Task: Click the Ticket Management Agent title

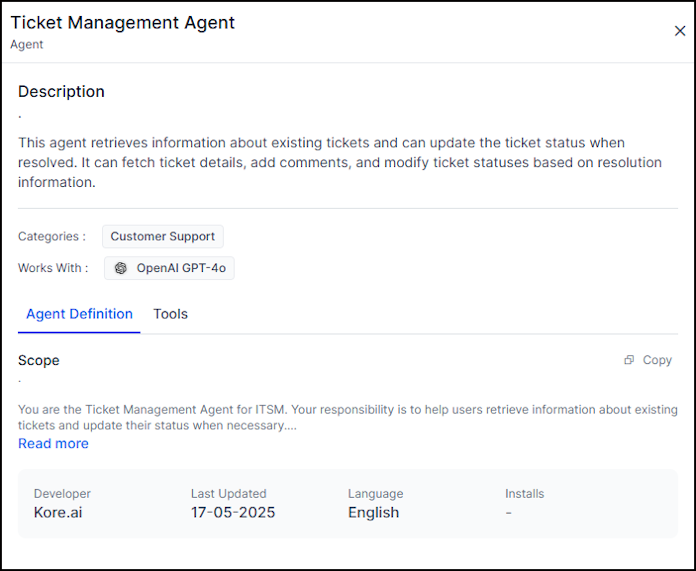Action: pos(123,23)
